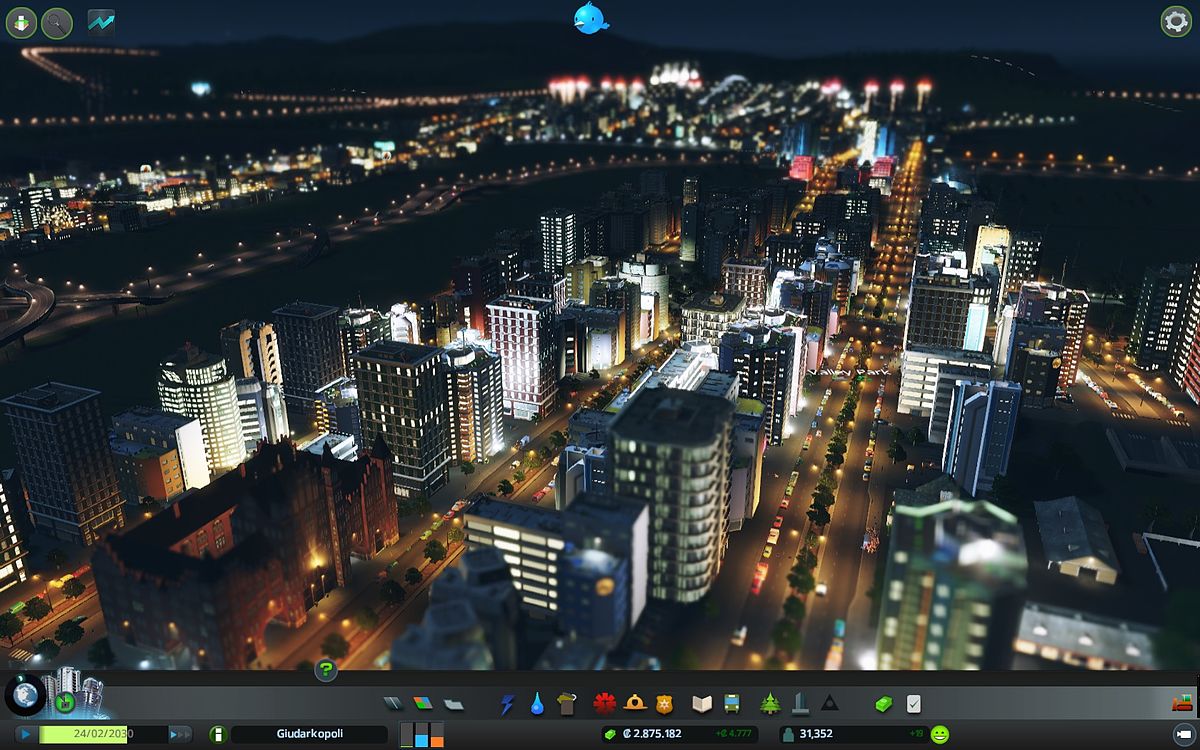Screen dimensions: 1200x750
Task: Open the Monuments triangle menu
Action: [830, 704]
